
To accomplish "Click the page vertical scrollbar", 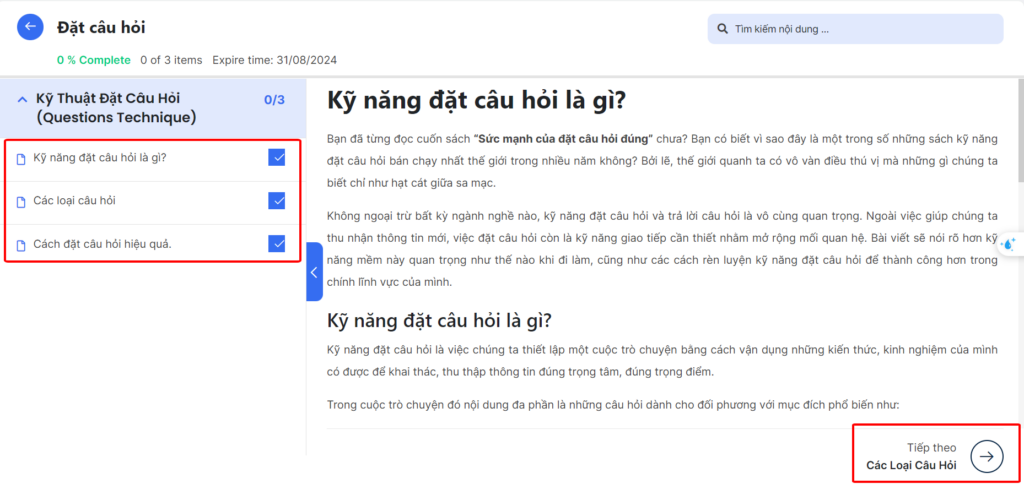I will 1019,131.
